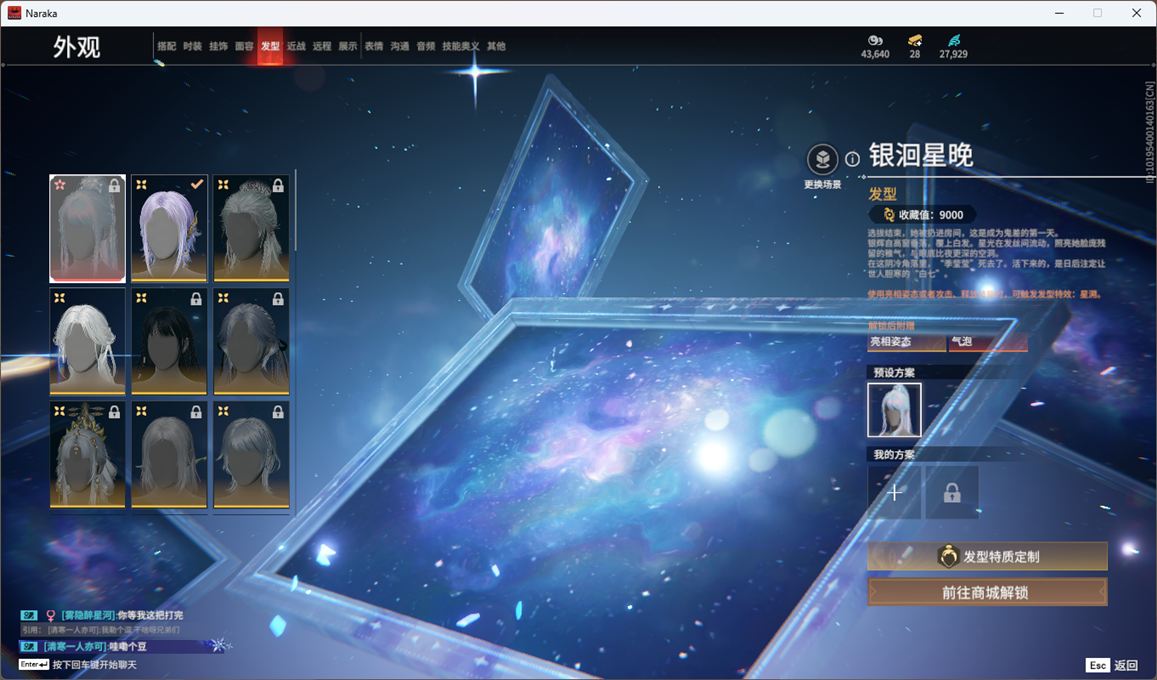The width and height of the screenshot is (1157, 680).
Task: Open the 沟通 tab
Action: [400, 46]
